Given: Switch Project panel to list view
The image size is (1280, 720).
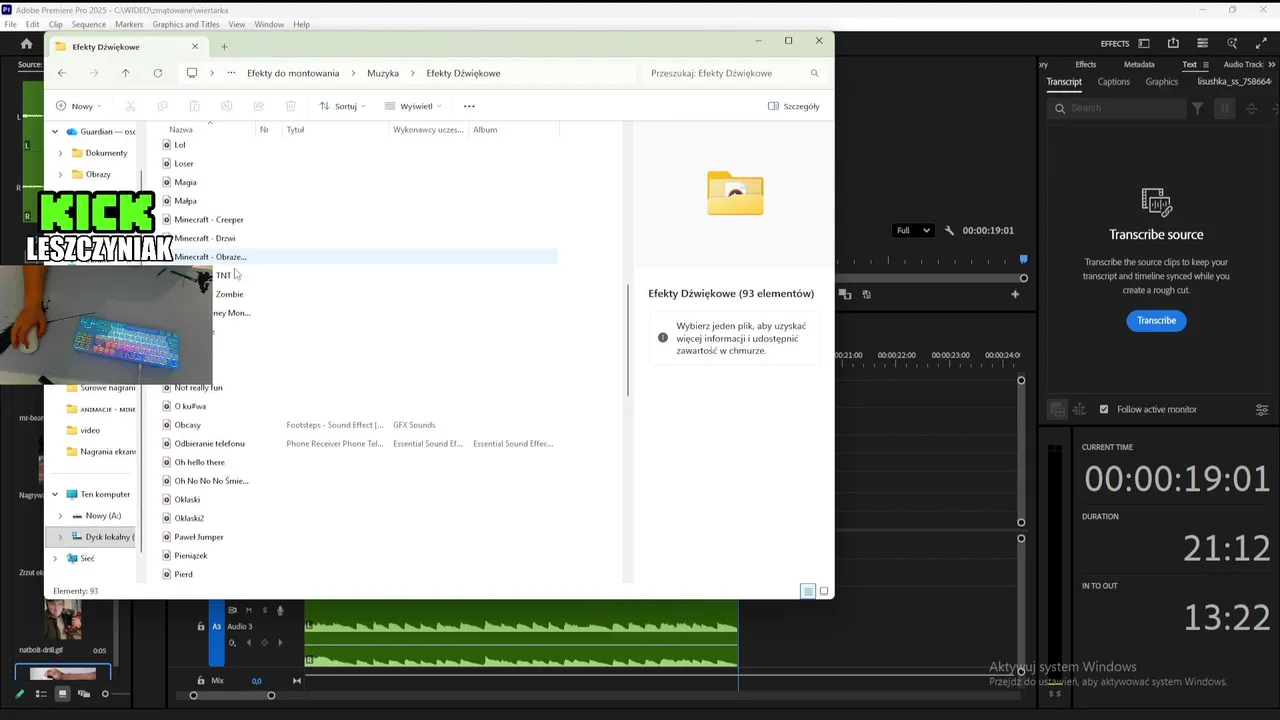Looking at the screenshot, I should [41, 694].
